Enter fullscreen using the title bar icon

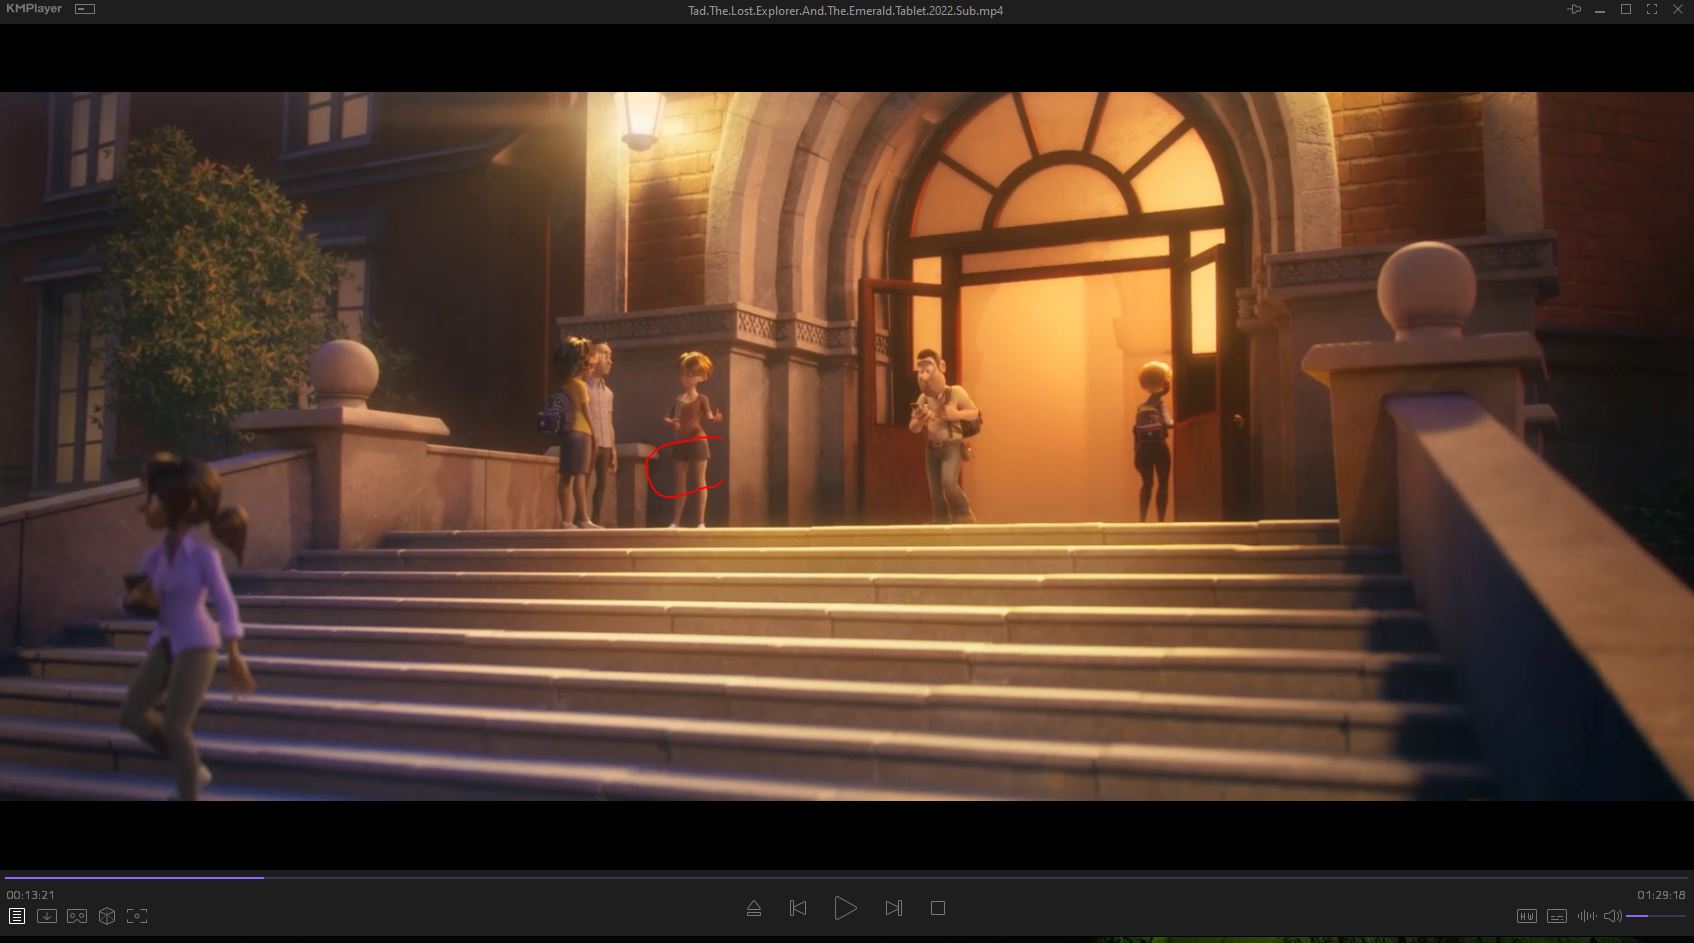pos(1652,9)
